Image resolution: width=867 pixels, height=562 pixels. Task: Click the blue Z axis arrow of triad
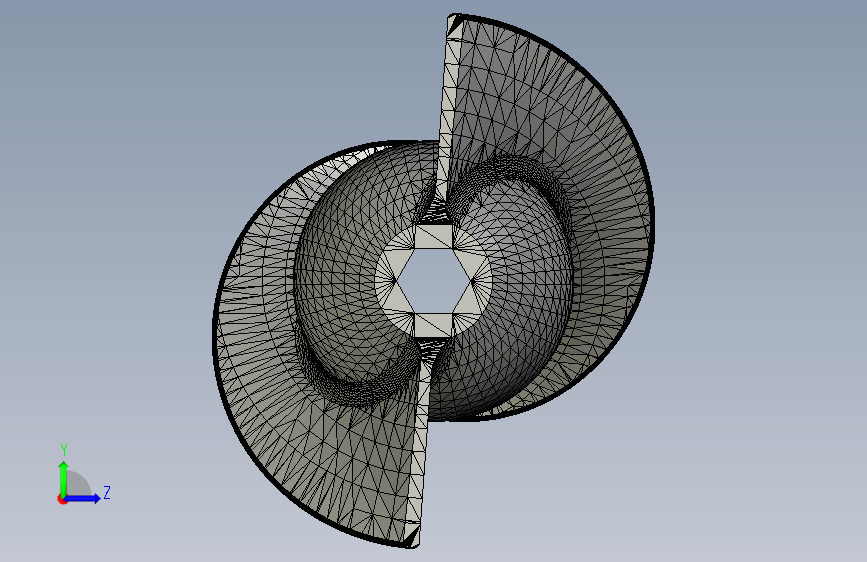[83, 498]
